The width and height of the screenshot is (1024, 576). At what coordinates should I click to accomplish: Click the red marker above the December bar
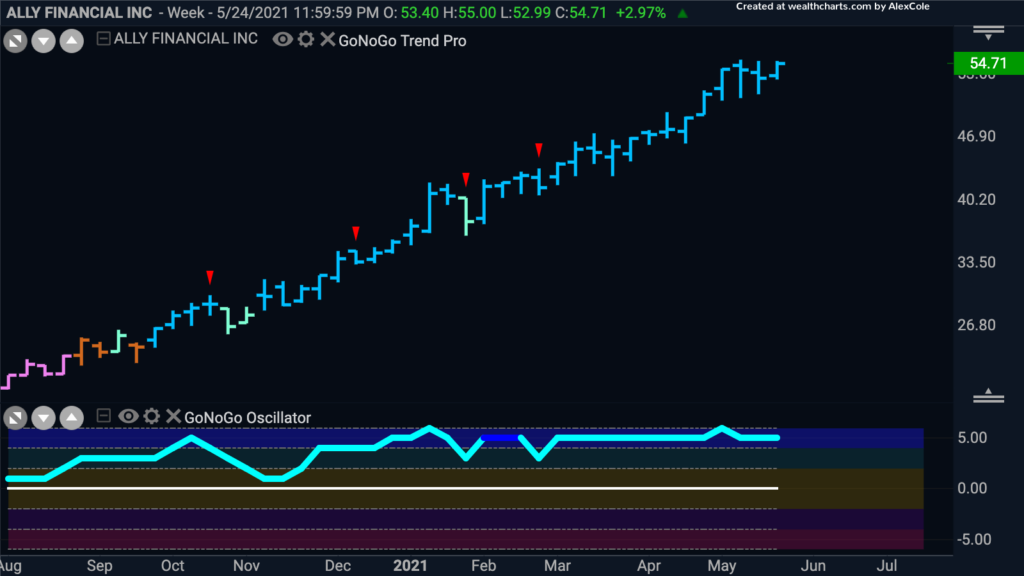coord(356,233)
